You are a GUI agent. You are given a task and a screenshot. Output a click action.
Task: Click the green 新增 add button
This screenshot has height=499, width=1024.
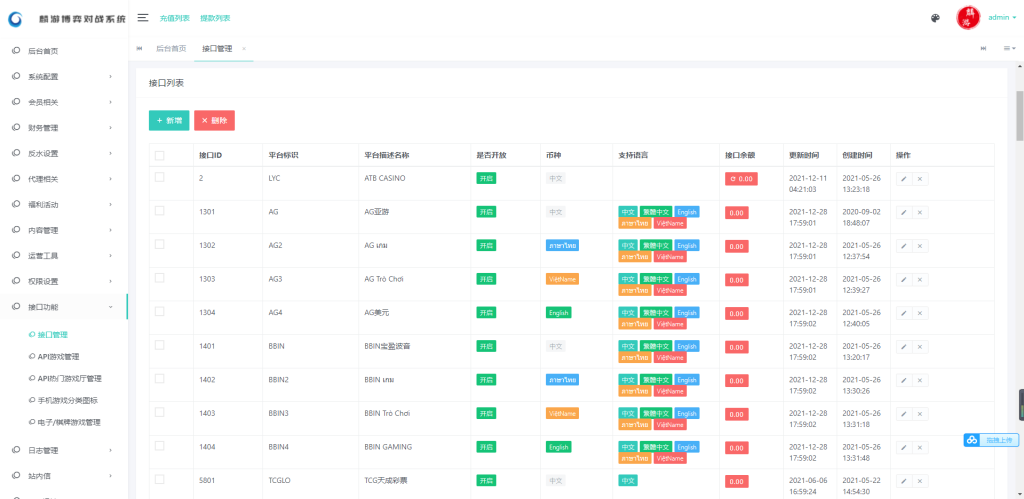[x=169, y=120]
